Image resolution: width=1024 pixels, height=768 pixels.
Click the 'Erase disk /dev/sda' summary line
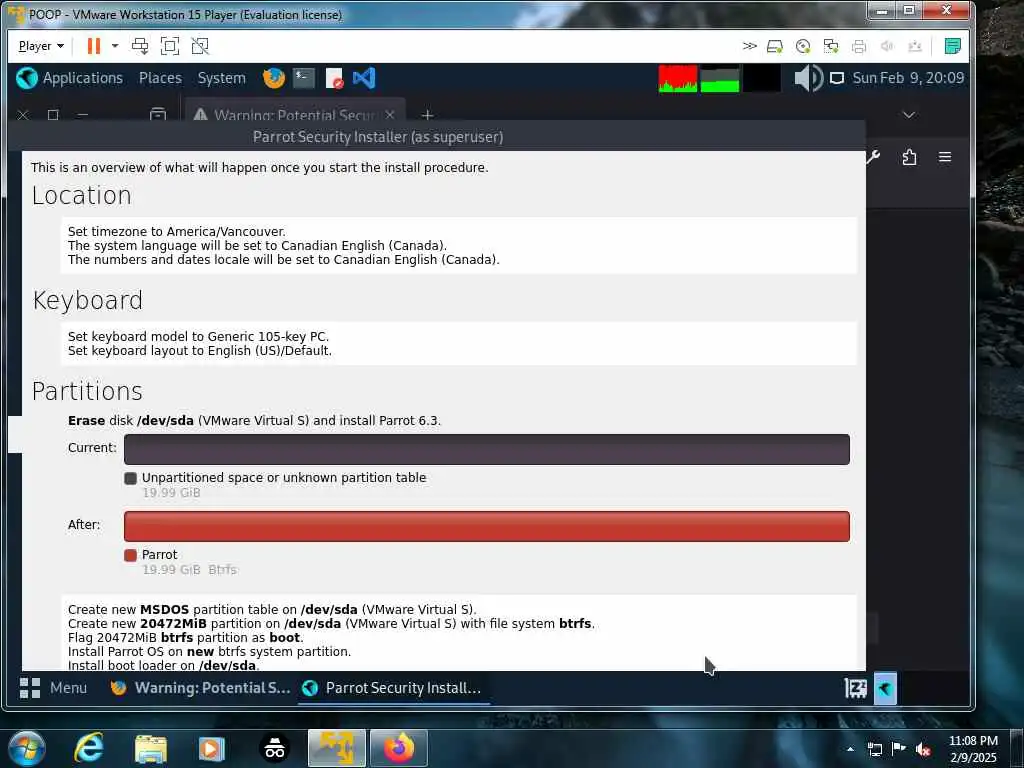pos(254,421)
